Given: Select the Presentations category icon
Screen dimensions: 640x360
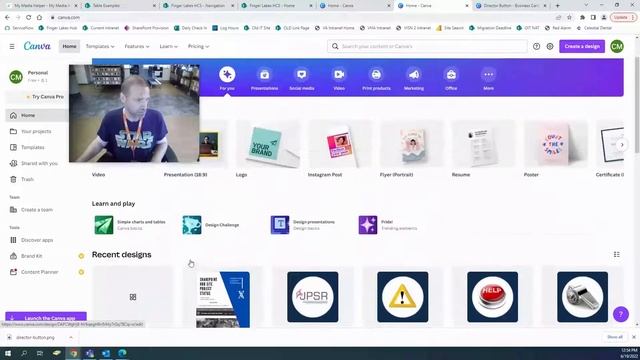Looking at the screenshot, I should (x=264, y=75).
